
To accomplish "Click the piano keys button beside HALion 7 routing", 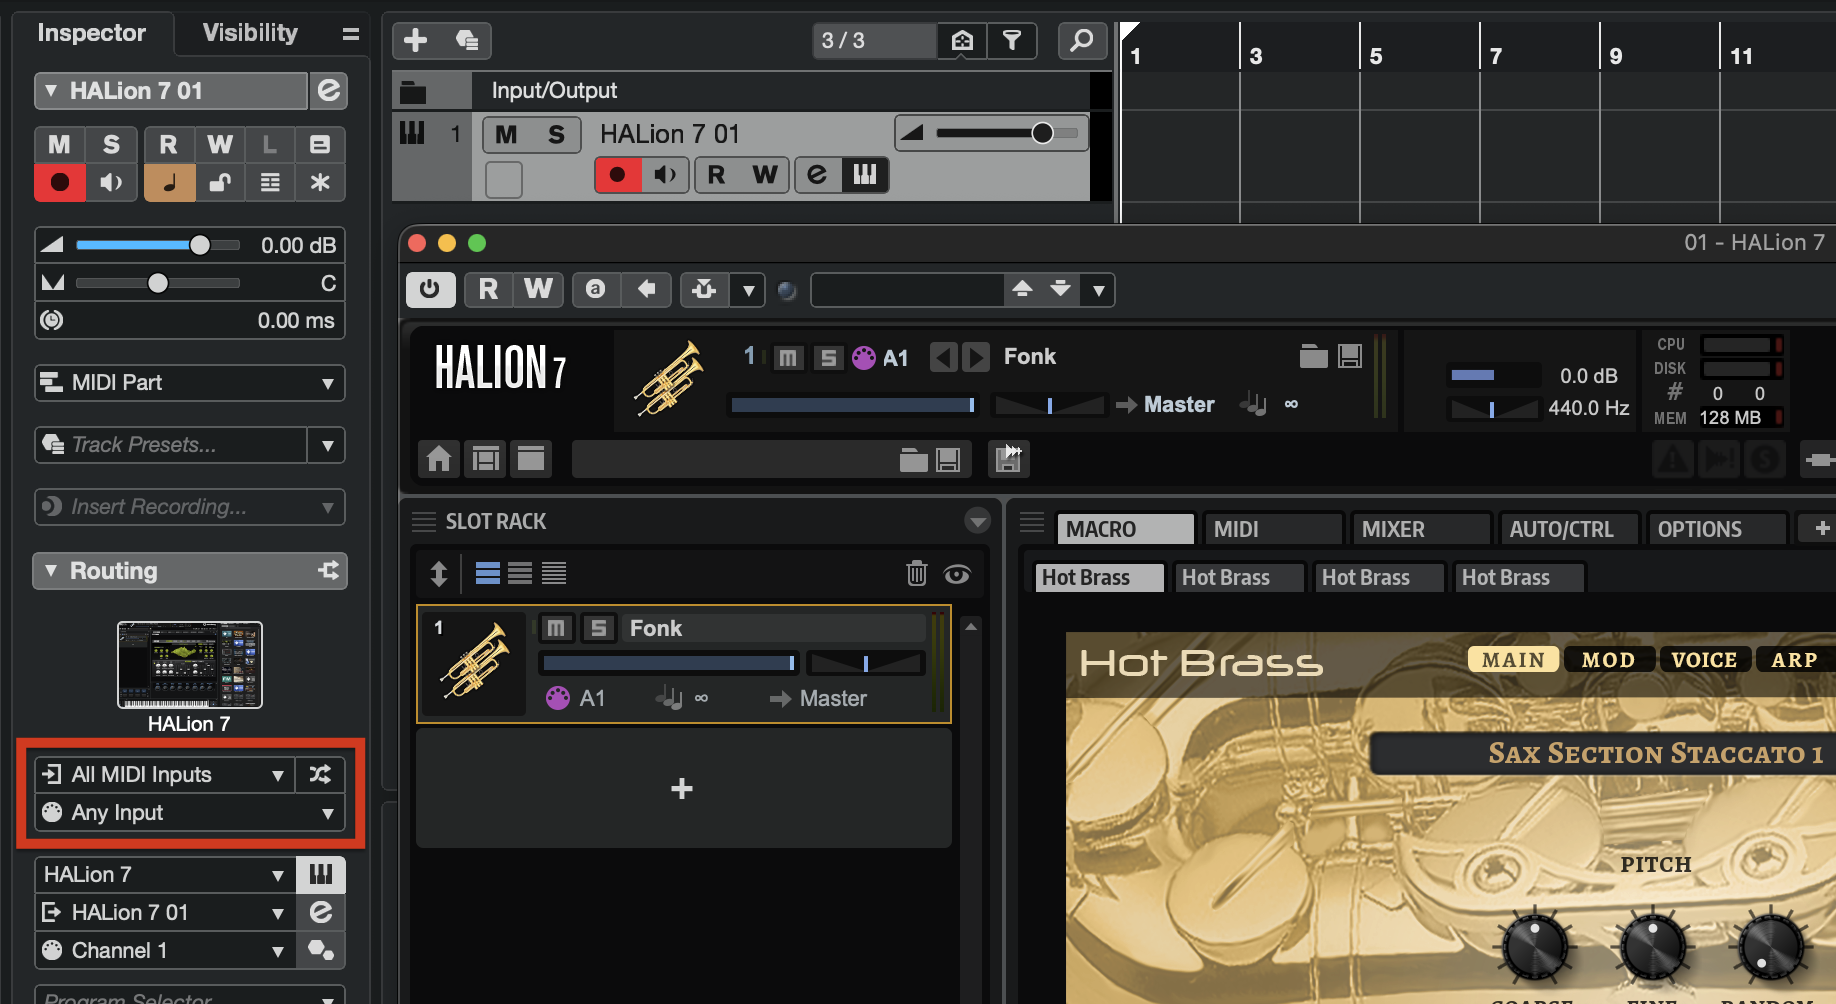I will coord(321,875).
